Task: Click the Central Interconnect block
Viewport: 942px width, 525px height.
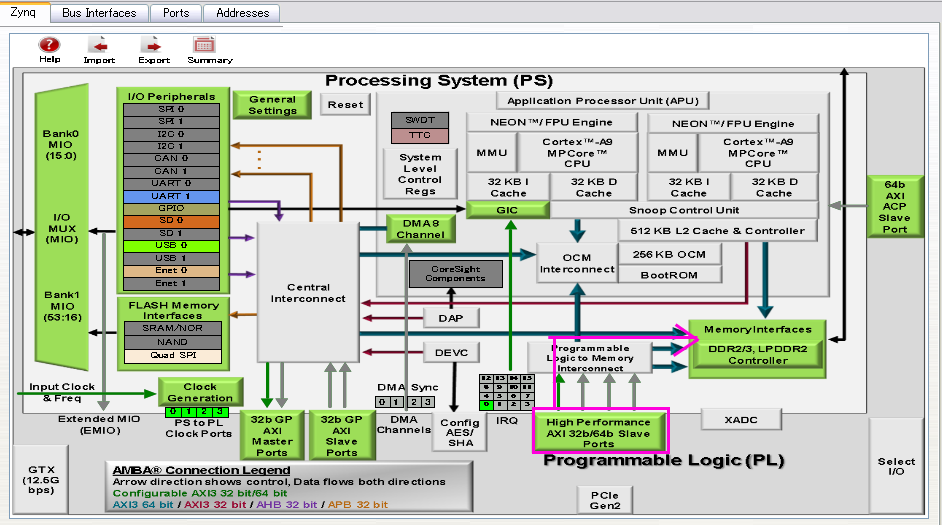Action: 308,293
